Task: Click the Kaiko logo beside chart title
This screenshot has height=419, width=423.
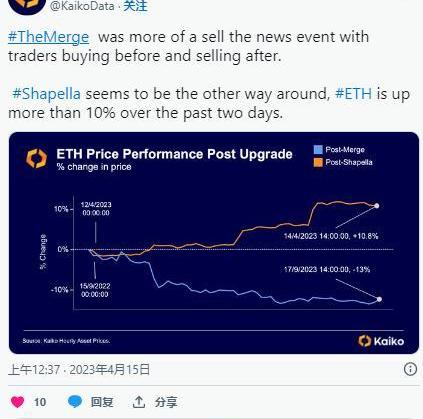Action: click(x=37, y=158)
